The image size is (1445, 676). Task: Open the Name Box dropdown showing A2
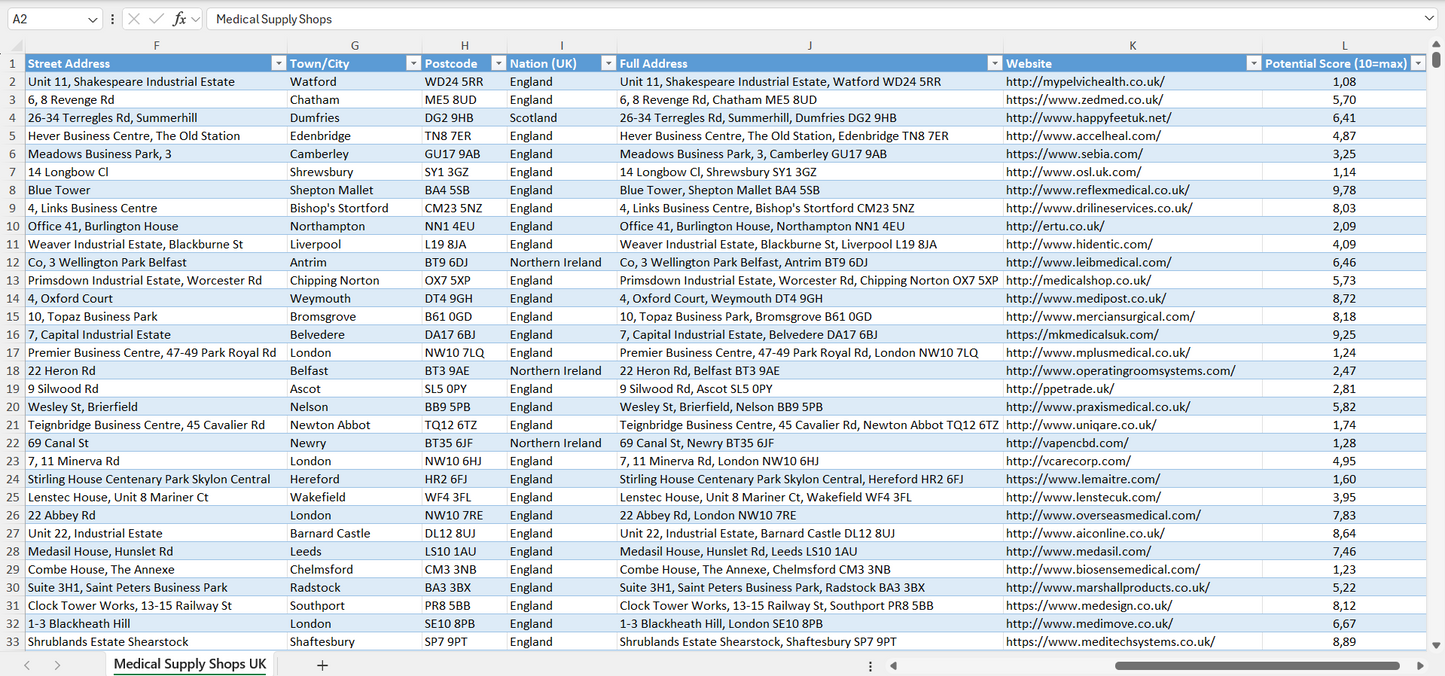point(92,19)
